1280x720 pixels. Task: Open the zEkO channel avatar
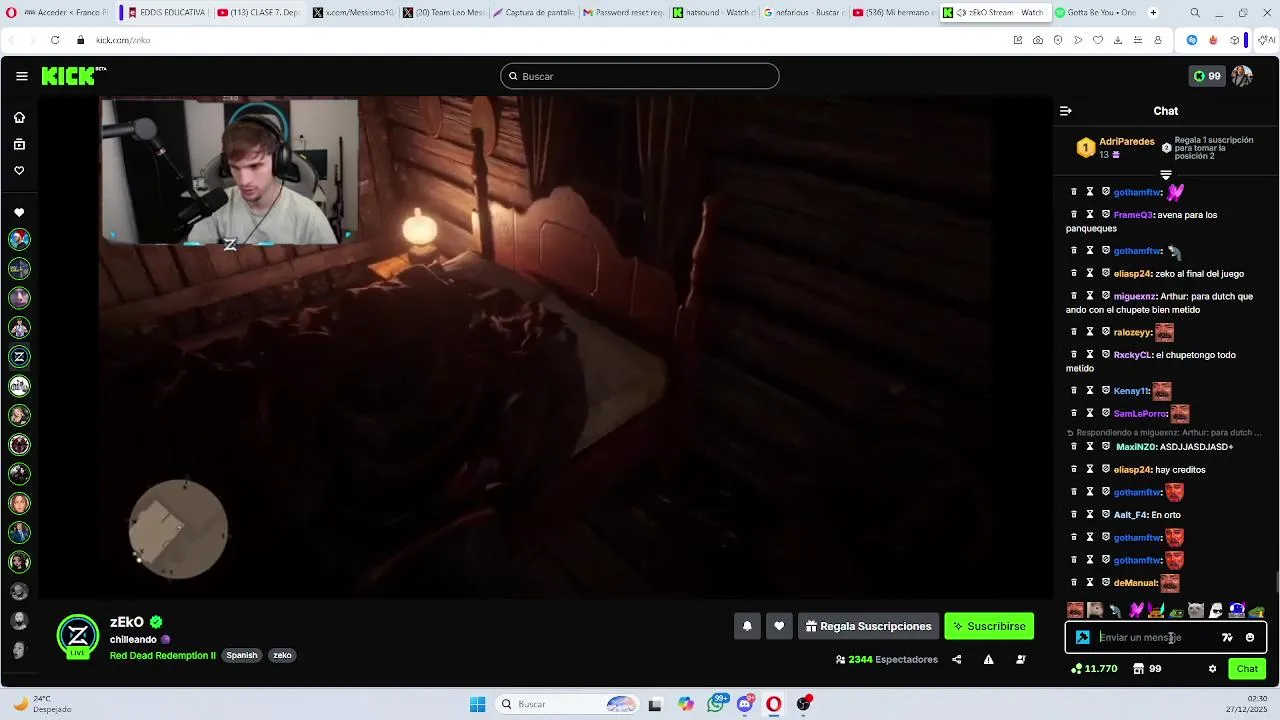(x=78, y=636)
